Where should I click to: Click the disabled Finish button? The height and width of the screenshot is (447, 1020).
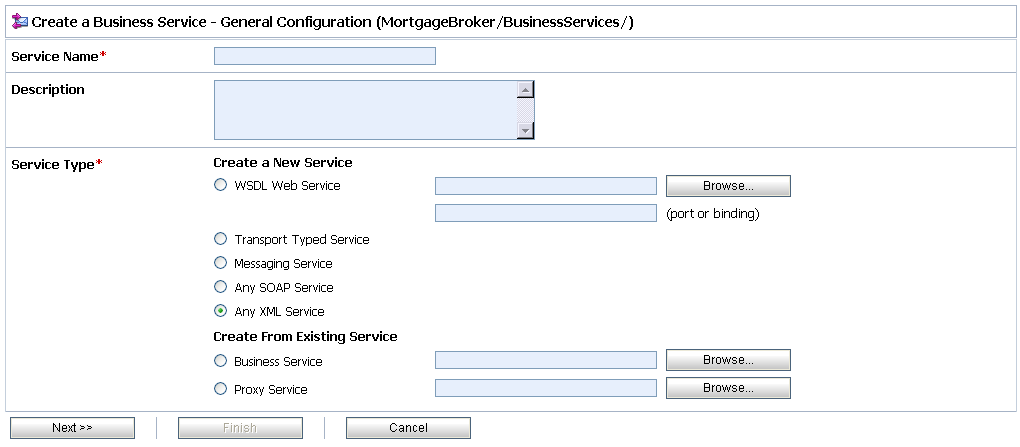[240, 427]
